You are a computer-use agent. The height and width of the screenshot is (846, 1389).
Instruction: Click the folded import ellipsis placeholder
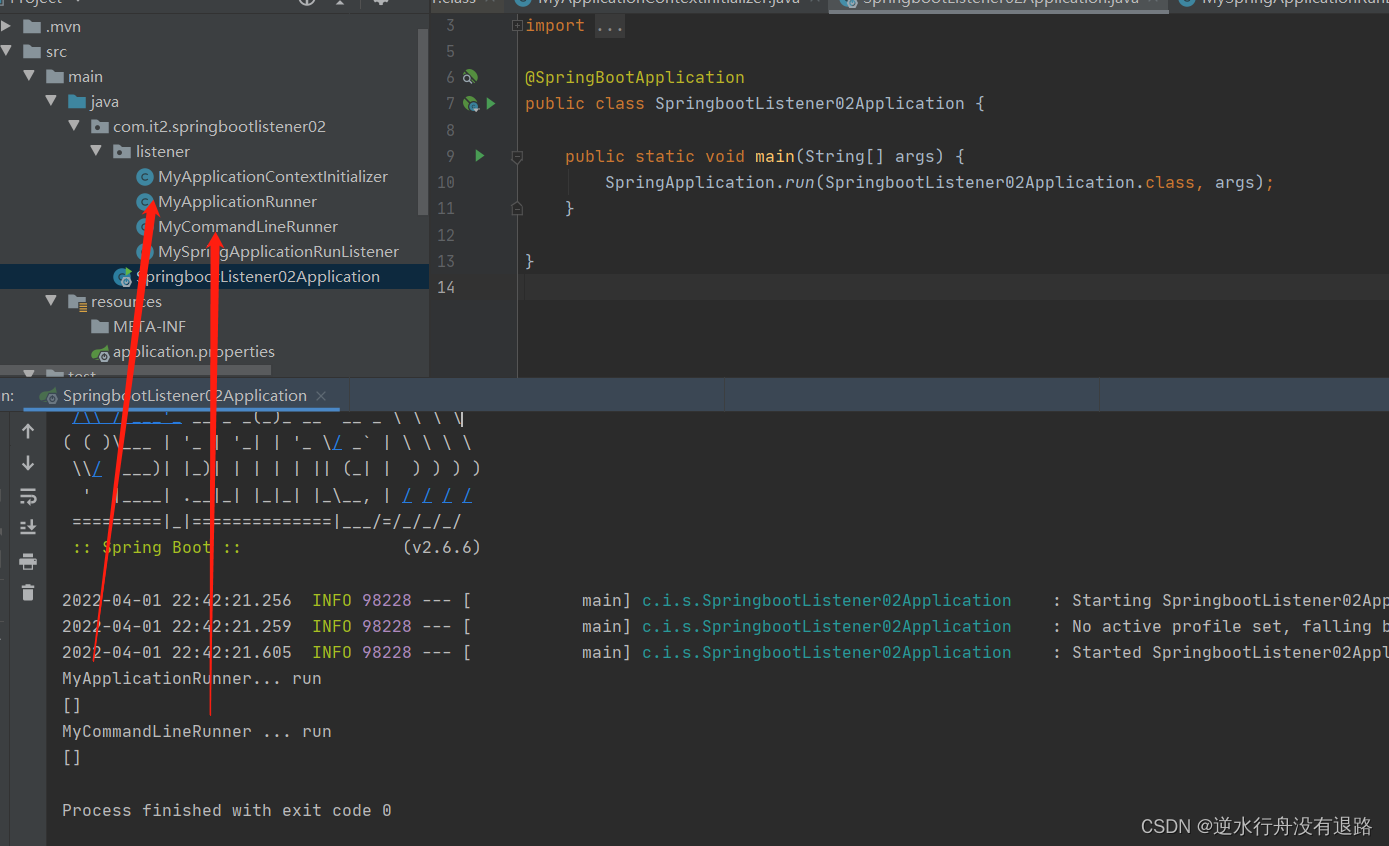[609, 26]
